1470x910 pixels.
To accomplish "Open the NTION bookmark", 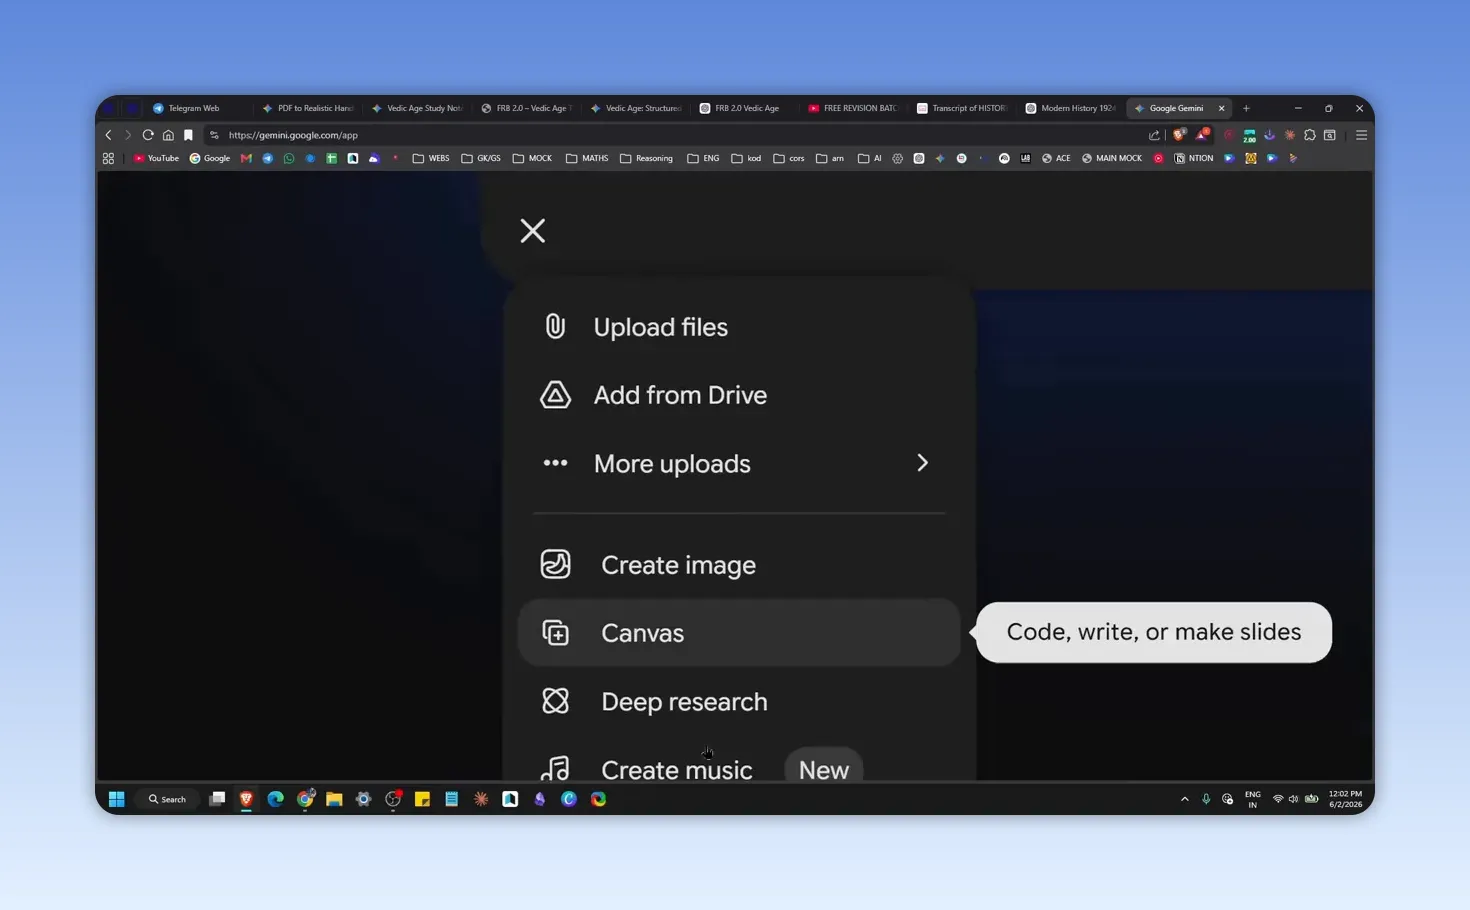I will tap(1194, 158).
